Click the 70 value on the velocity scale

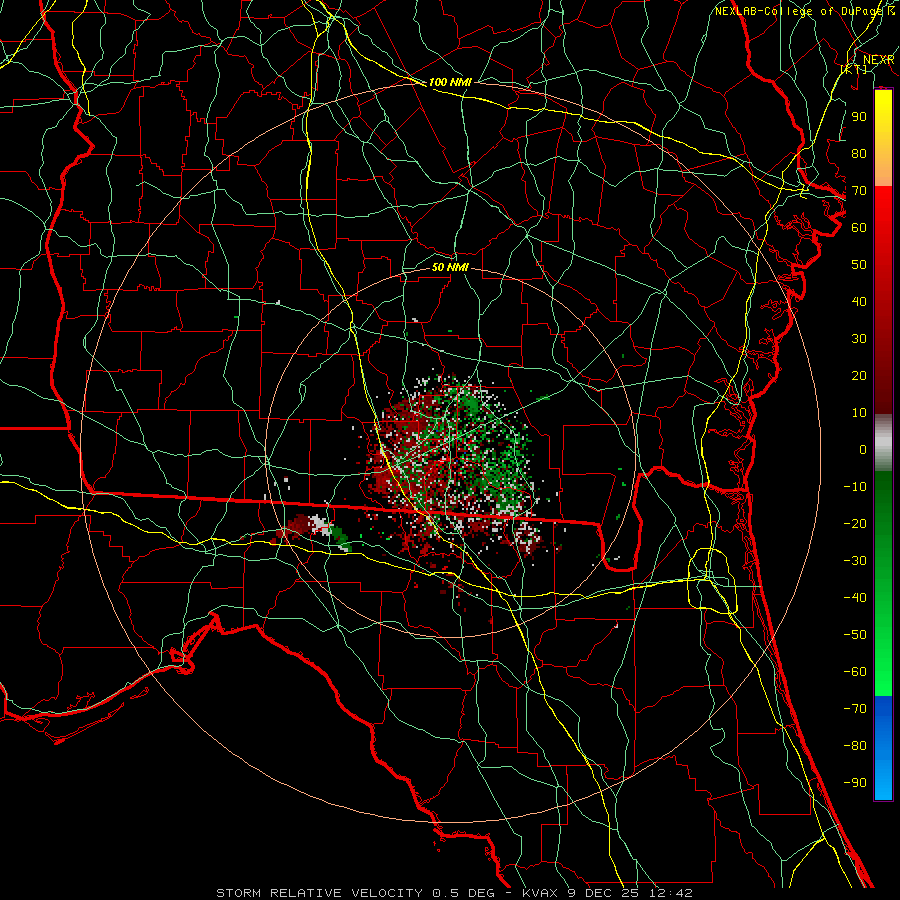(x=859, y=191)
